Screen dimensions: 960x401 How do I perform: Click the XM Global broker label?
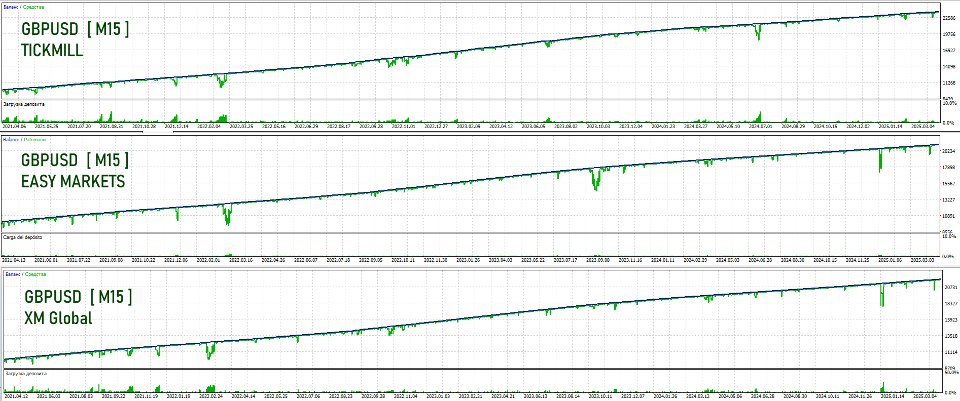click(58, 318)
